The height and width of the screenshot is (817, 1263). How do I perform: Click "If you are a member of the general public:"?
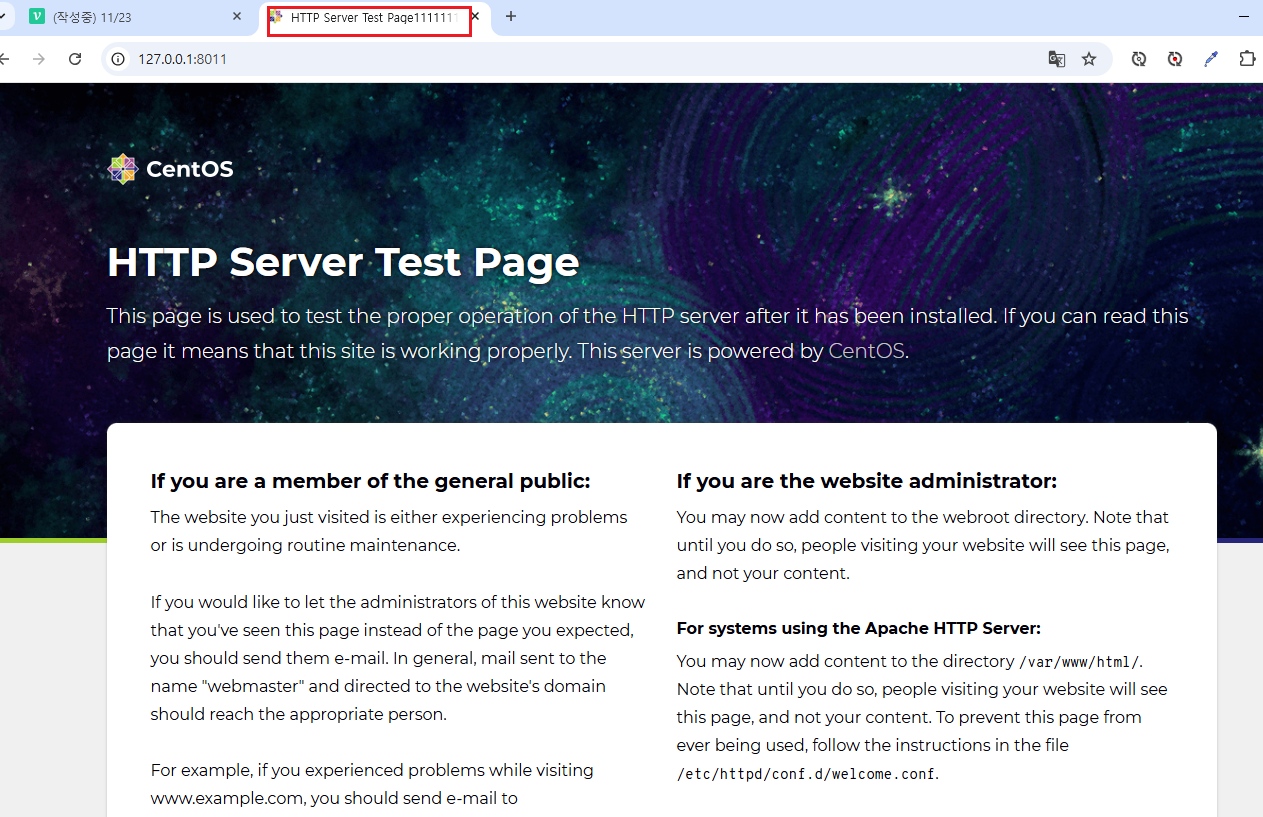(x=370, y=481)
